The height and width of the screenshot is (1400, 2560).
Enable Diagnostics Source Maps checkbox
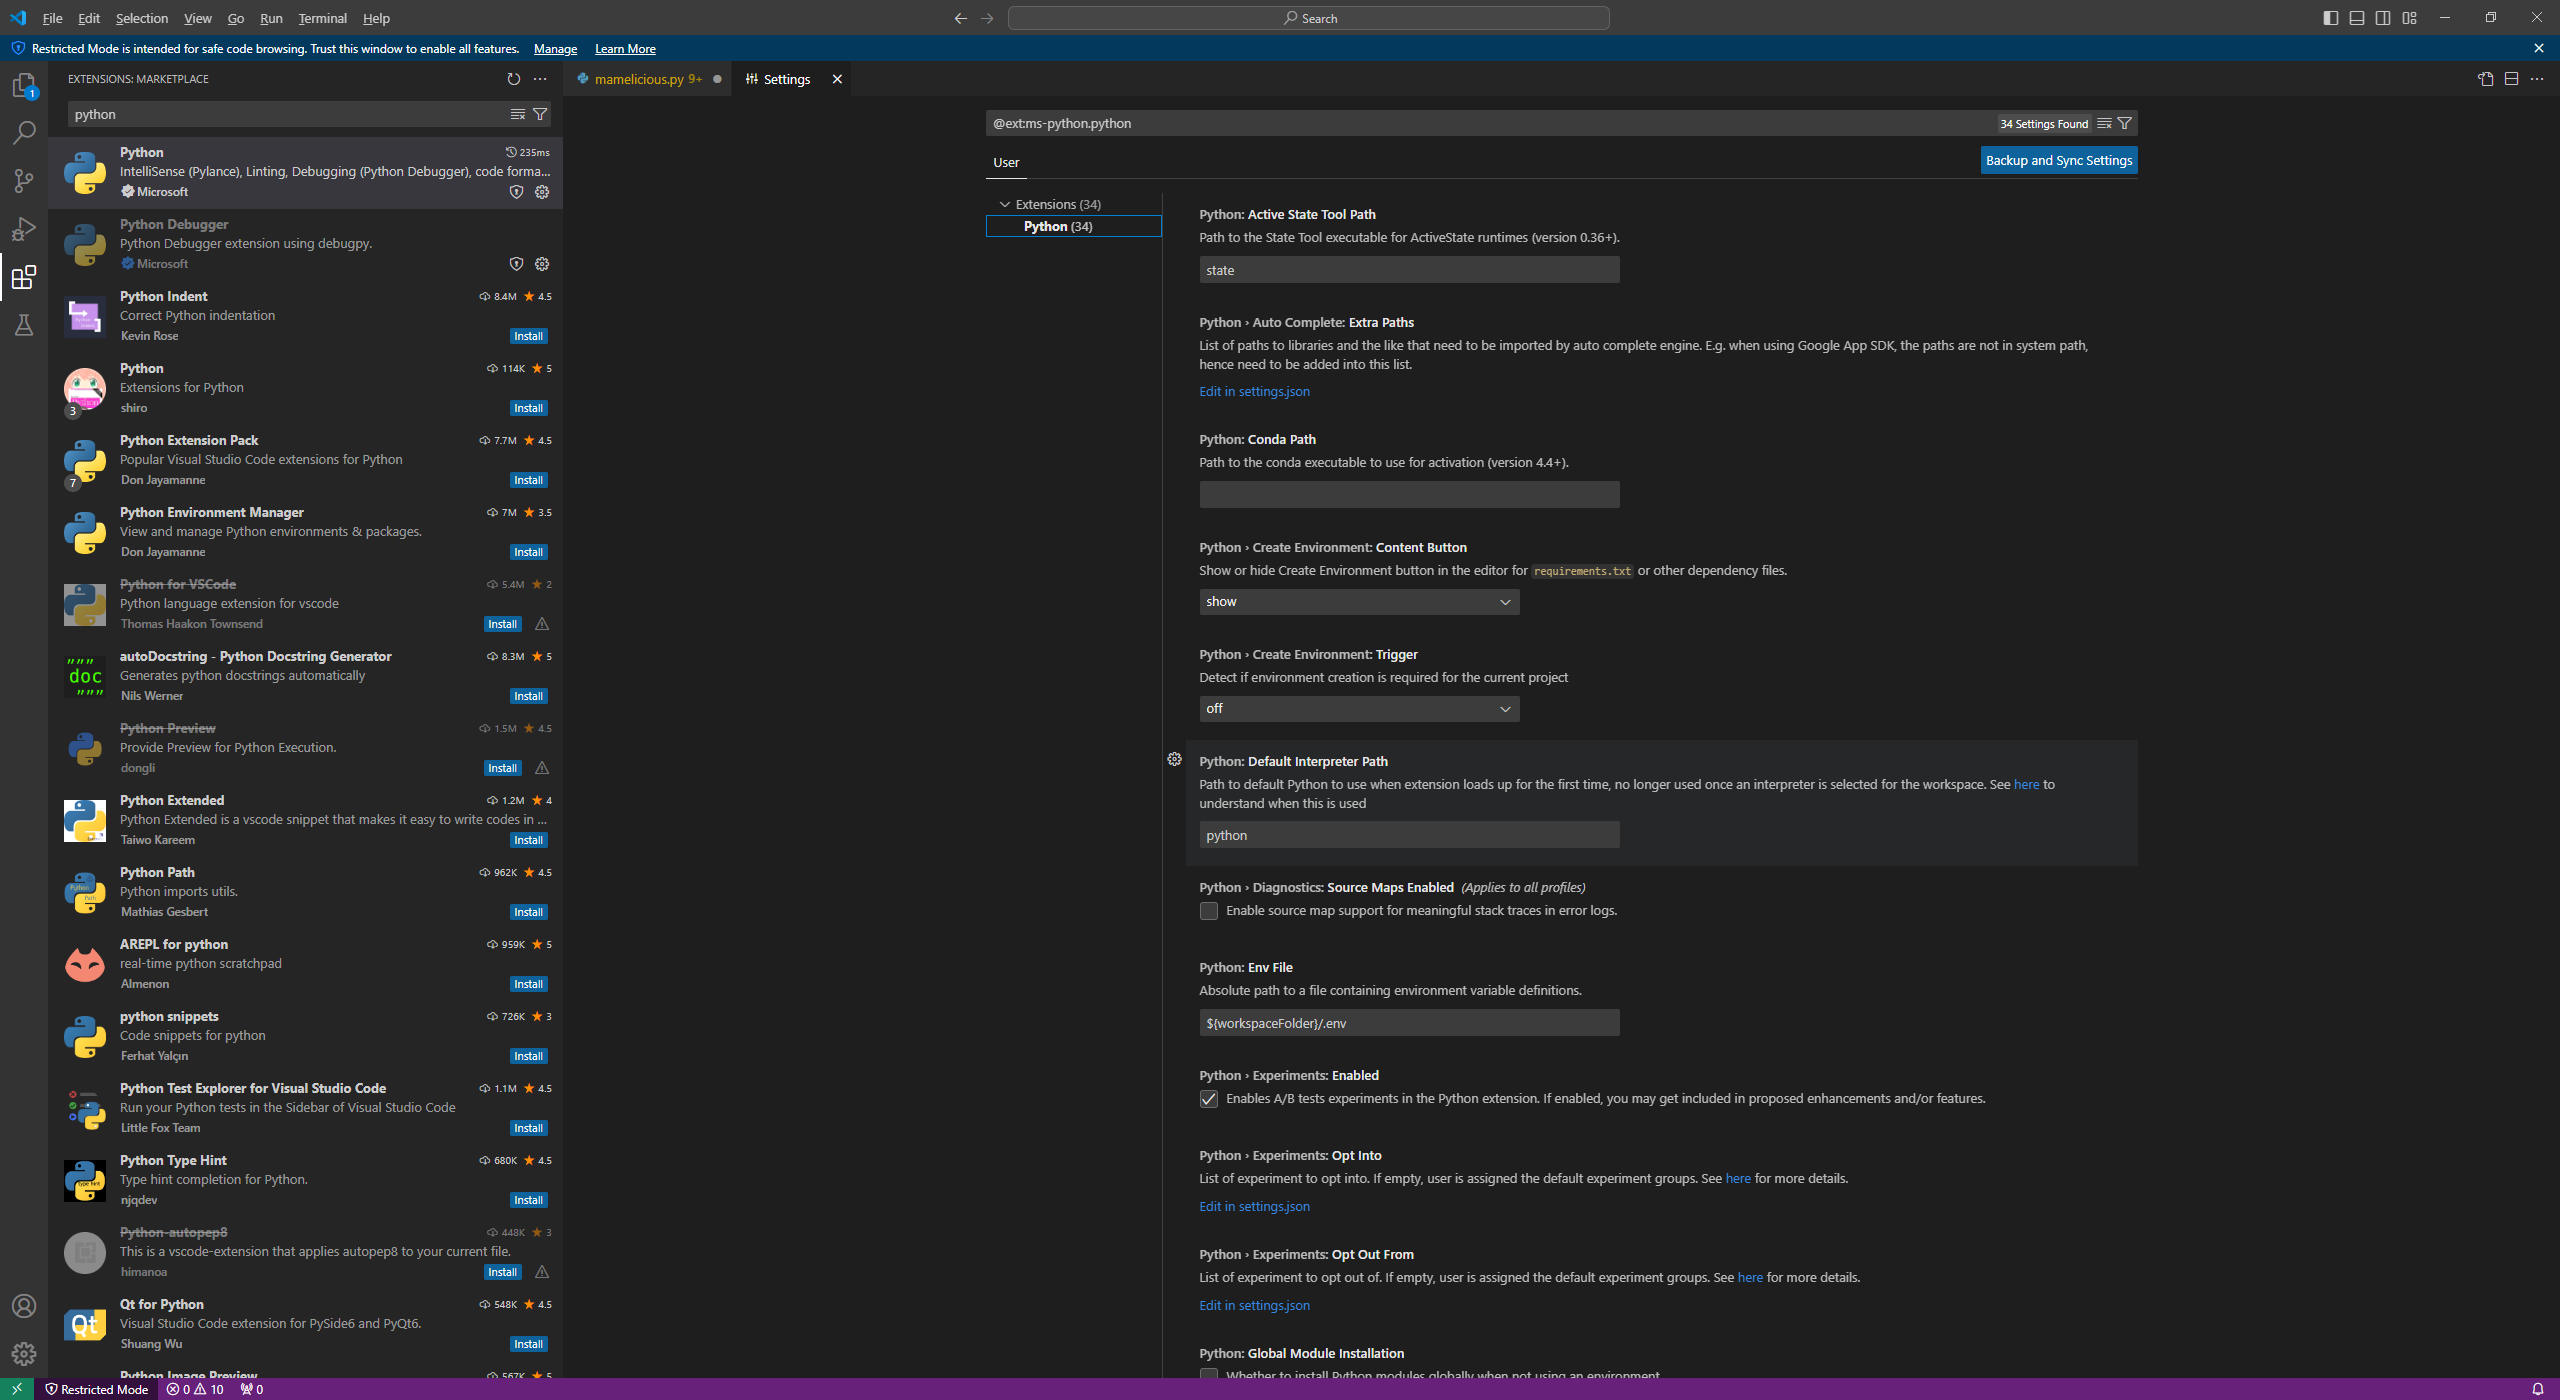coord(1209,911)
